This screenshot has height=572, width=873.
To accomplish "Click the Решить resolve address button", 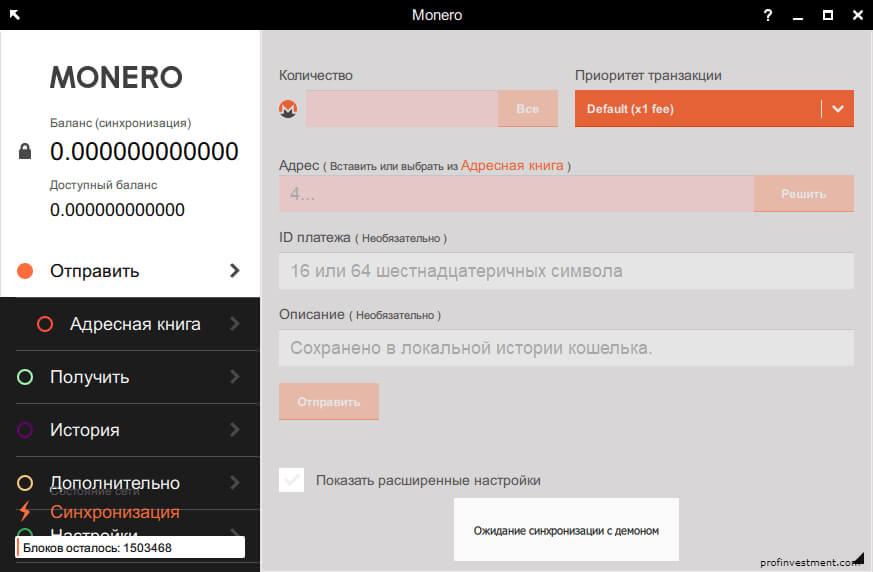I will pos(803,194).
